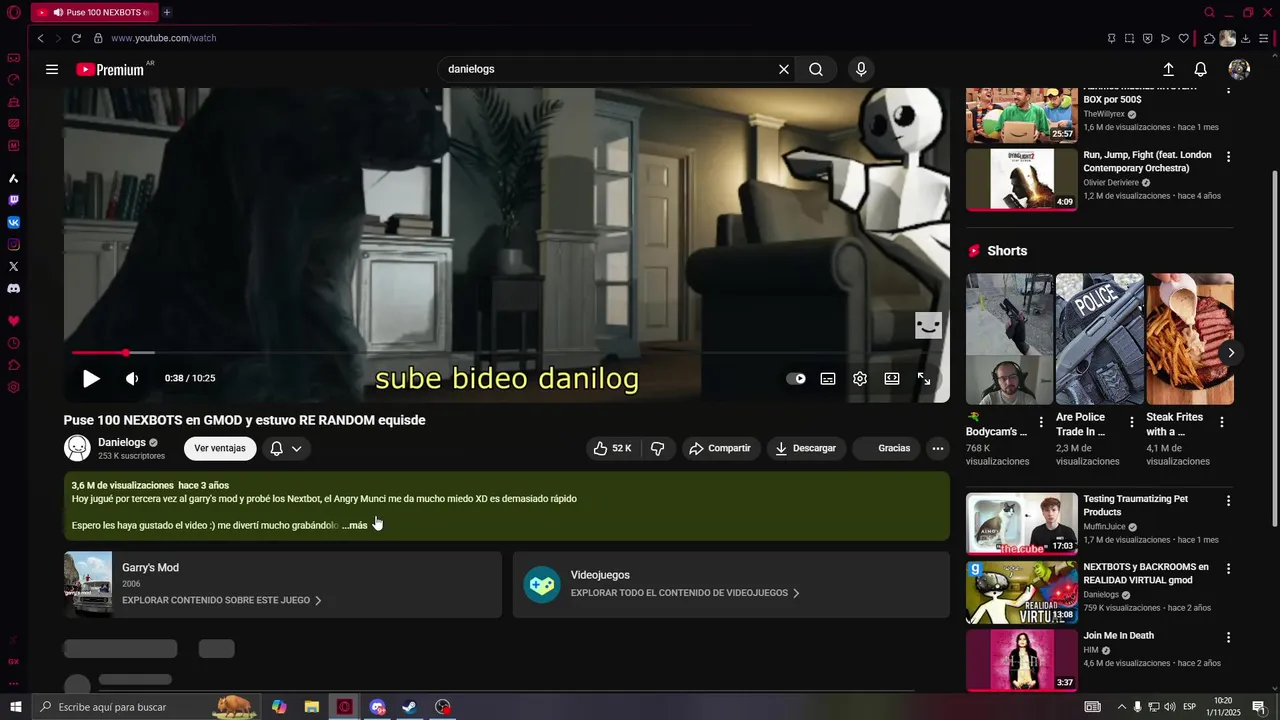Select the Puse 100 NEXBOTS browser tab
The width and height of the screenshot is (1280, 720).
tap(94, 12)
